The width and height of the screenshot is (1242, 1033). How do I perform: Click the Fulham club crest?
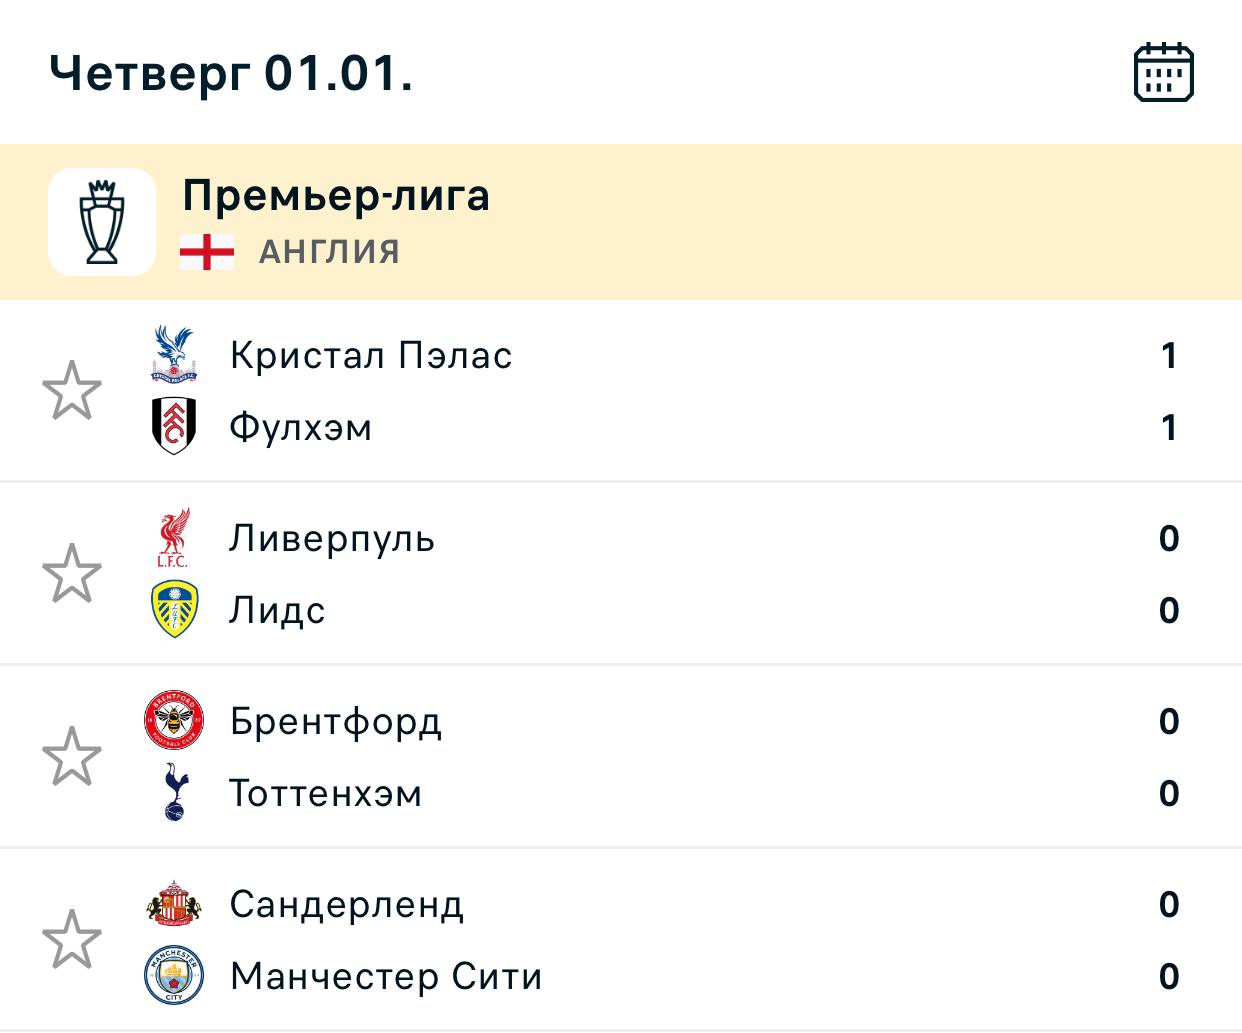[174, 427]
